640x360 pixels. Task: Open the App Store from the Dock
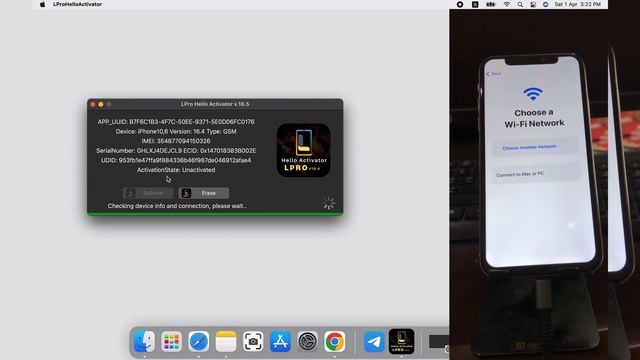(280, 341)
